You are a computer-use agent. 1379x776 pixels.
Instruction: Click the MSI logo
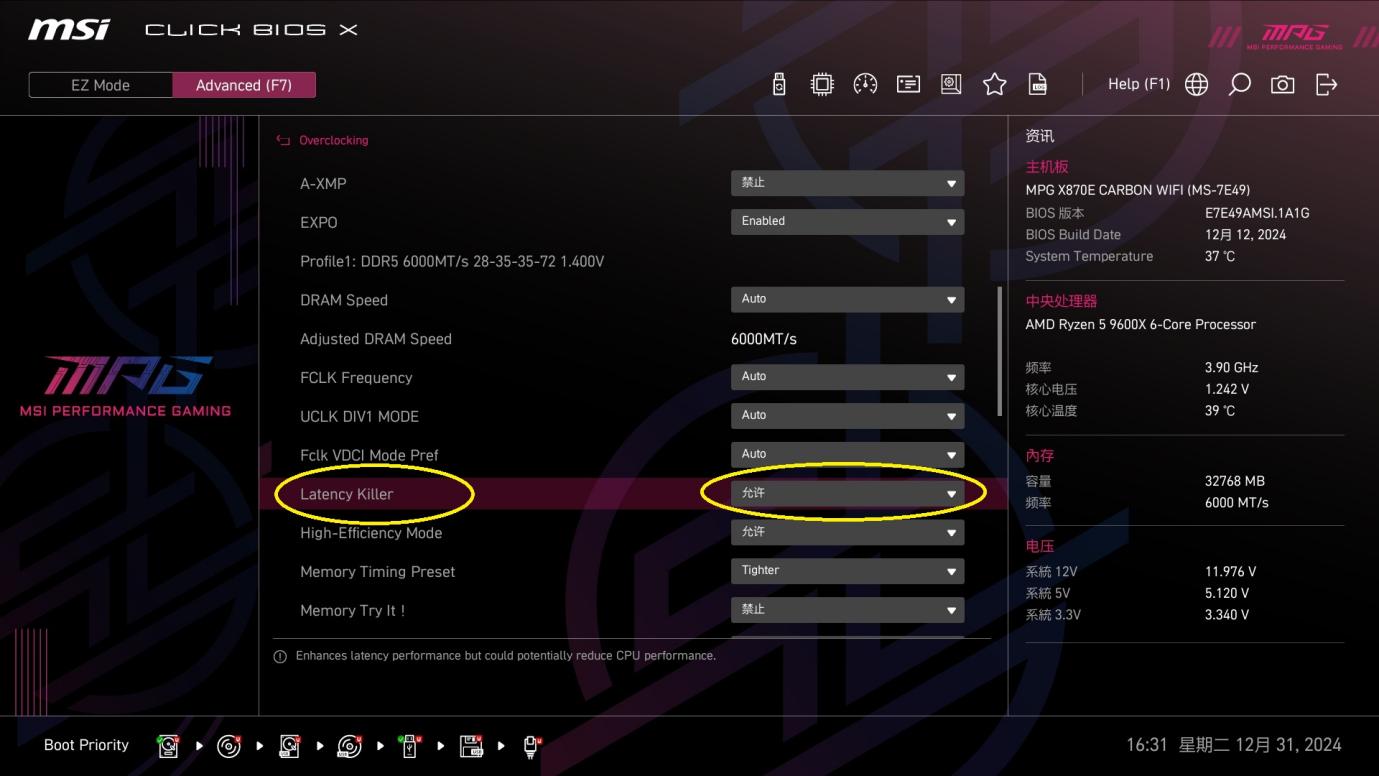[69, 30]
